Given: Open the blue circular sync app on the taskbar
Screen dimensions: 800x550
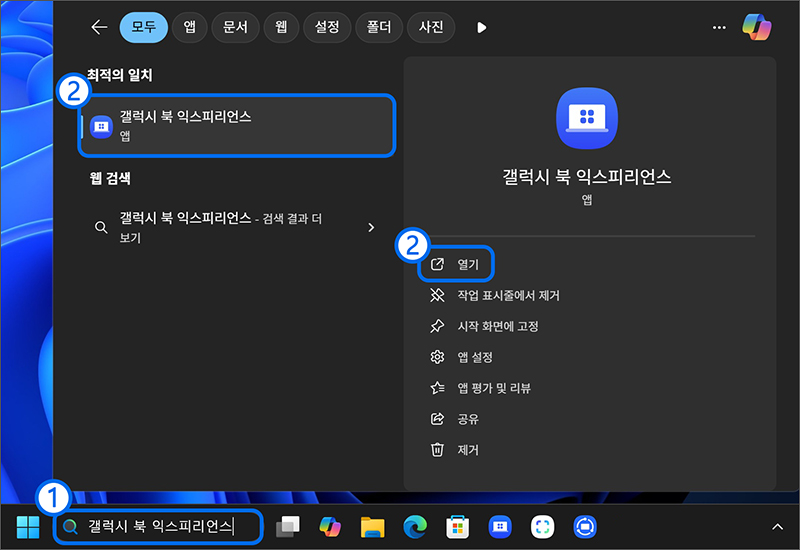Looking at the screenshot, I should coord(585,527).
